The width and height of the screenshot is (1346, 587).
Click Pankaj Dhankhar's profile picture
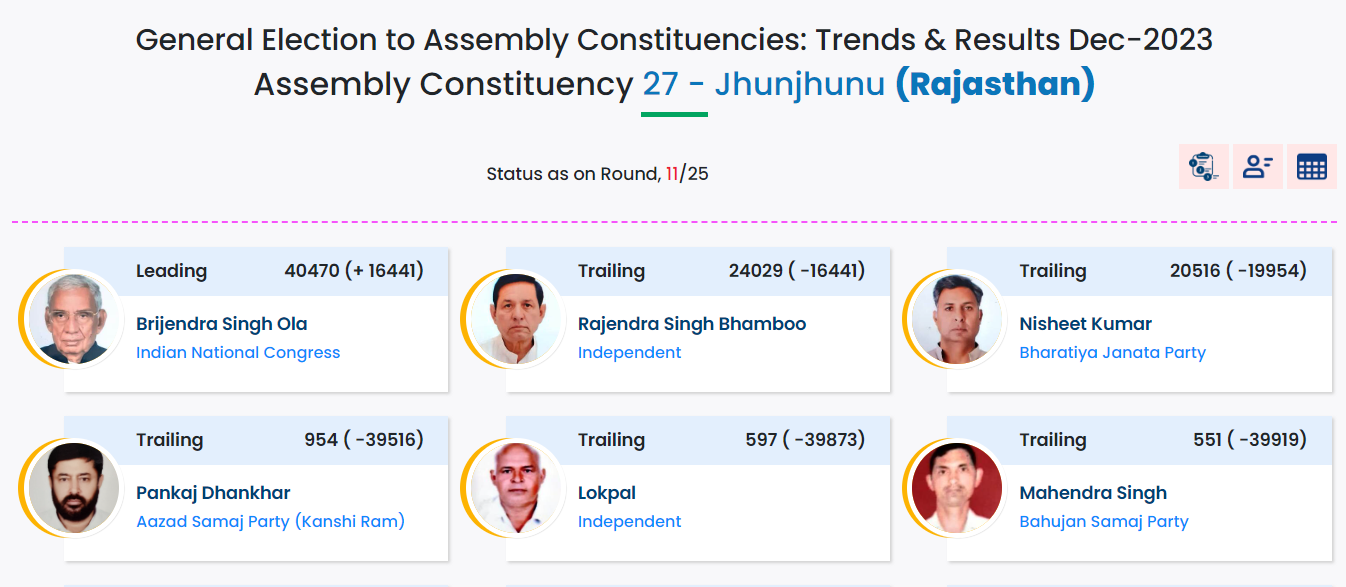[67, 487]
